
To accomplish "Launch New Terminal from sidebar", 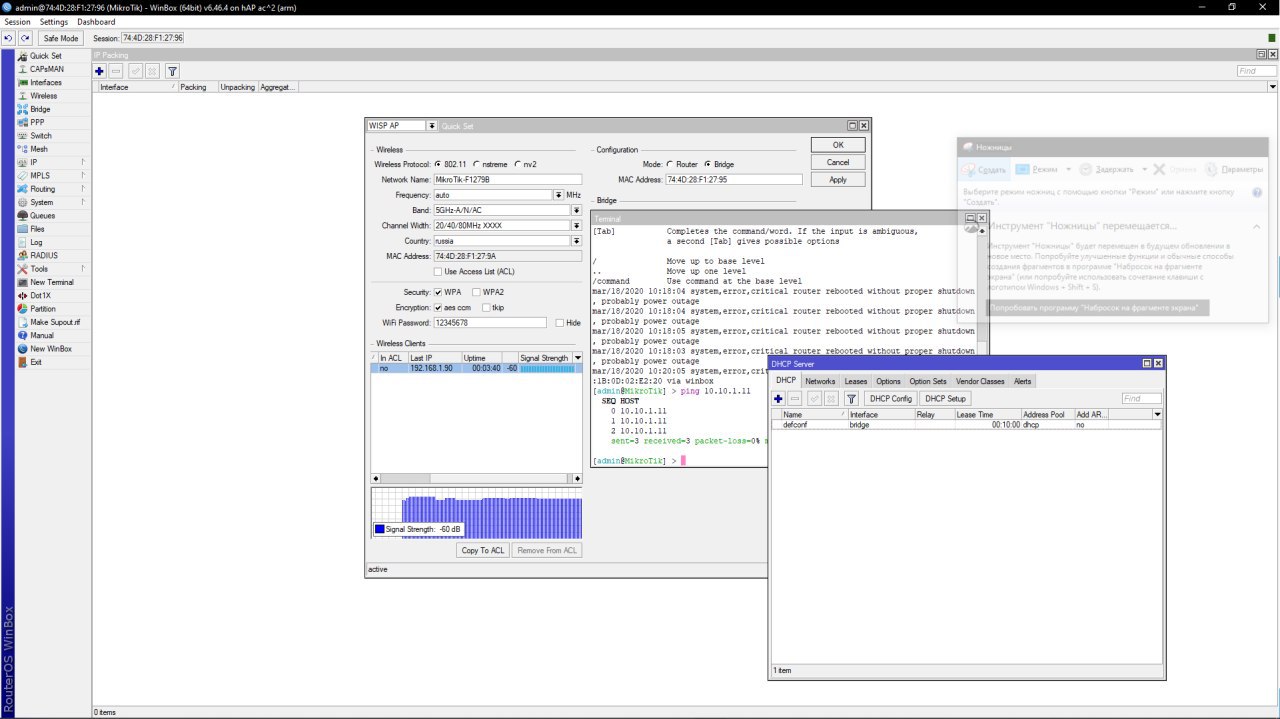I will click(51, 282).
